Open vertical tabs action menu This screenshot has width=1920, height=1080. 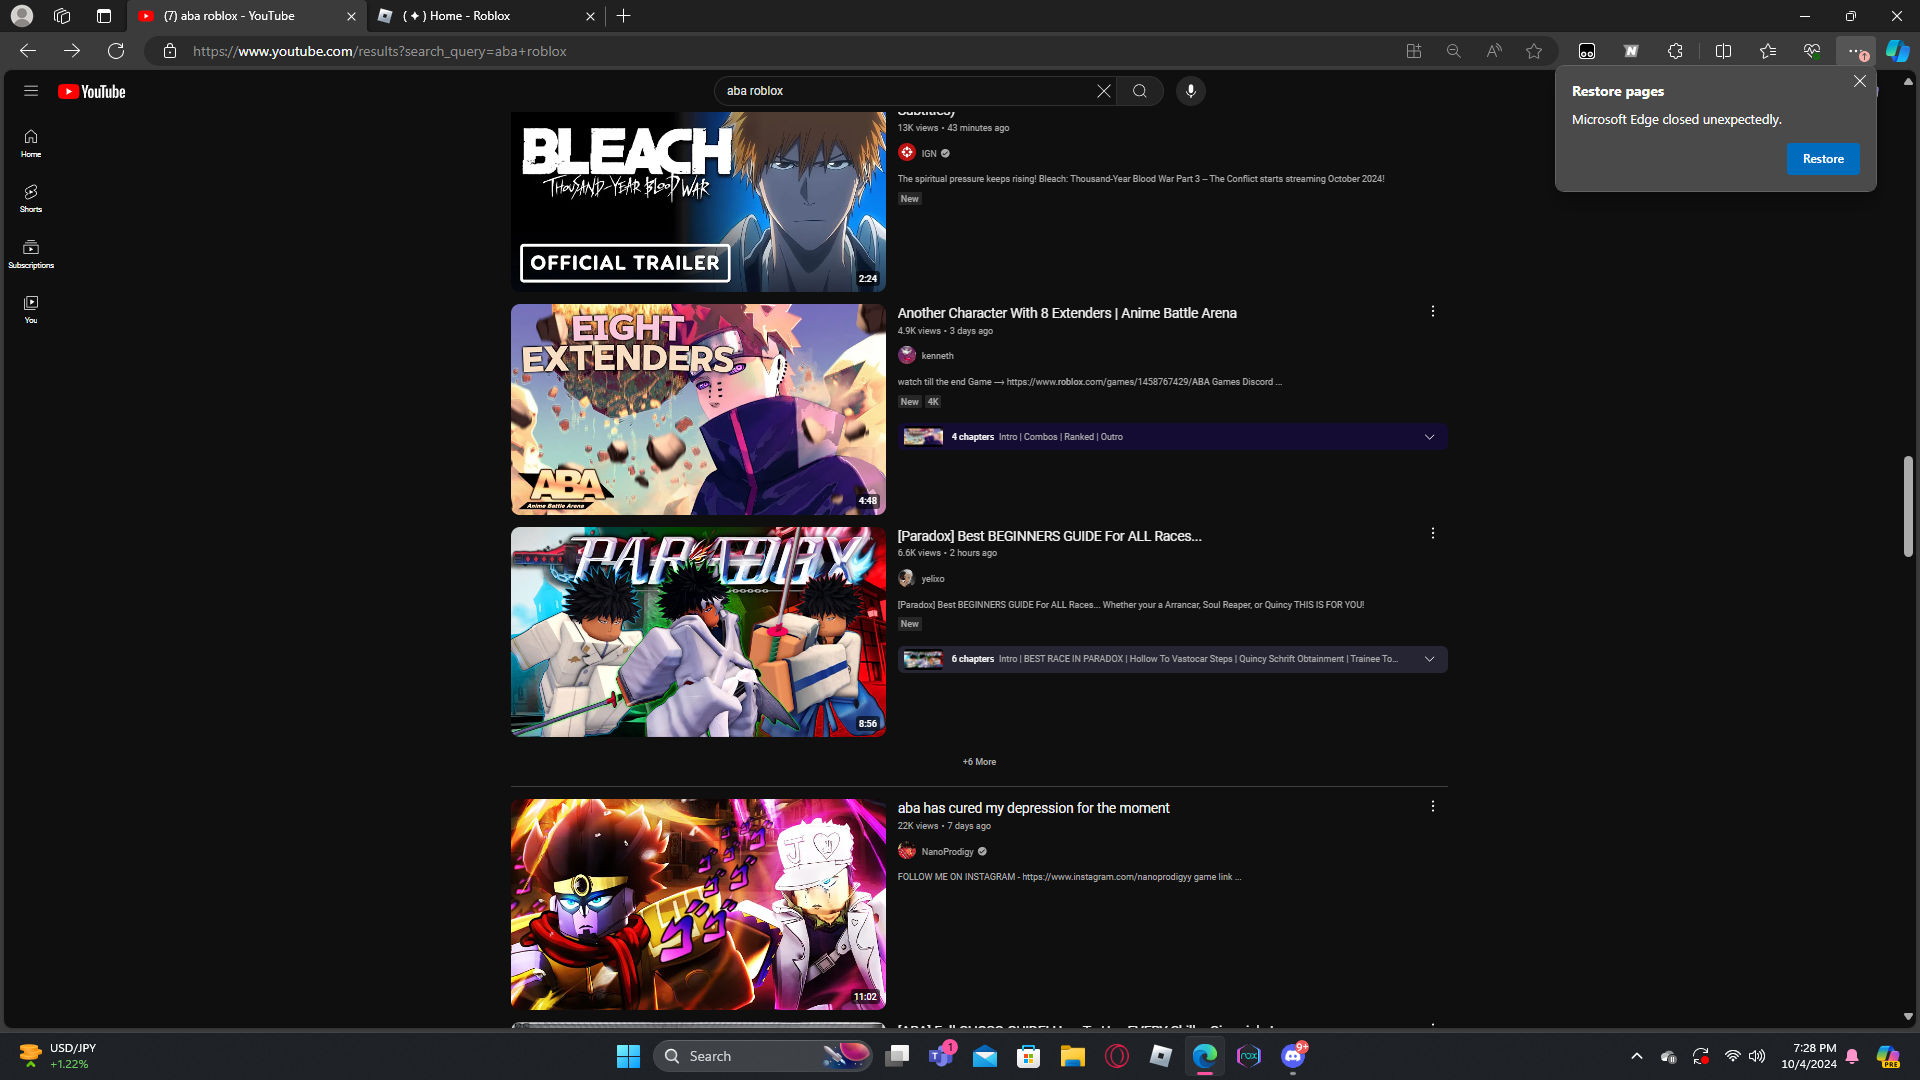point(104,16)
